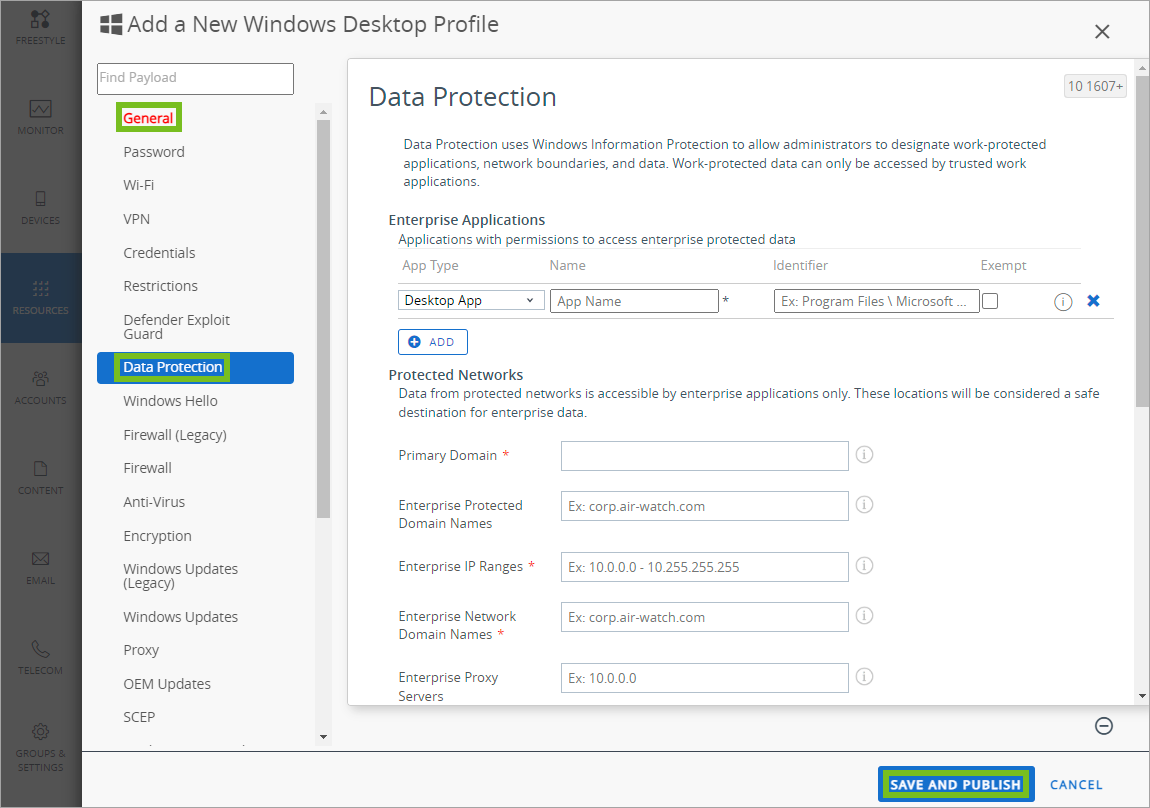Viewport: 1150px width, 808px height.
Task: Select the Anti-Virus payload
Action: [154, 502]
